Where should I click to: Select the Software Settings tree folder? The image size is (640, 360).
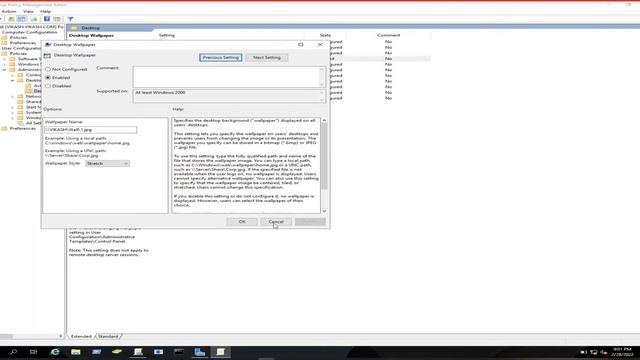point(29,59)
